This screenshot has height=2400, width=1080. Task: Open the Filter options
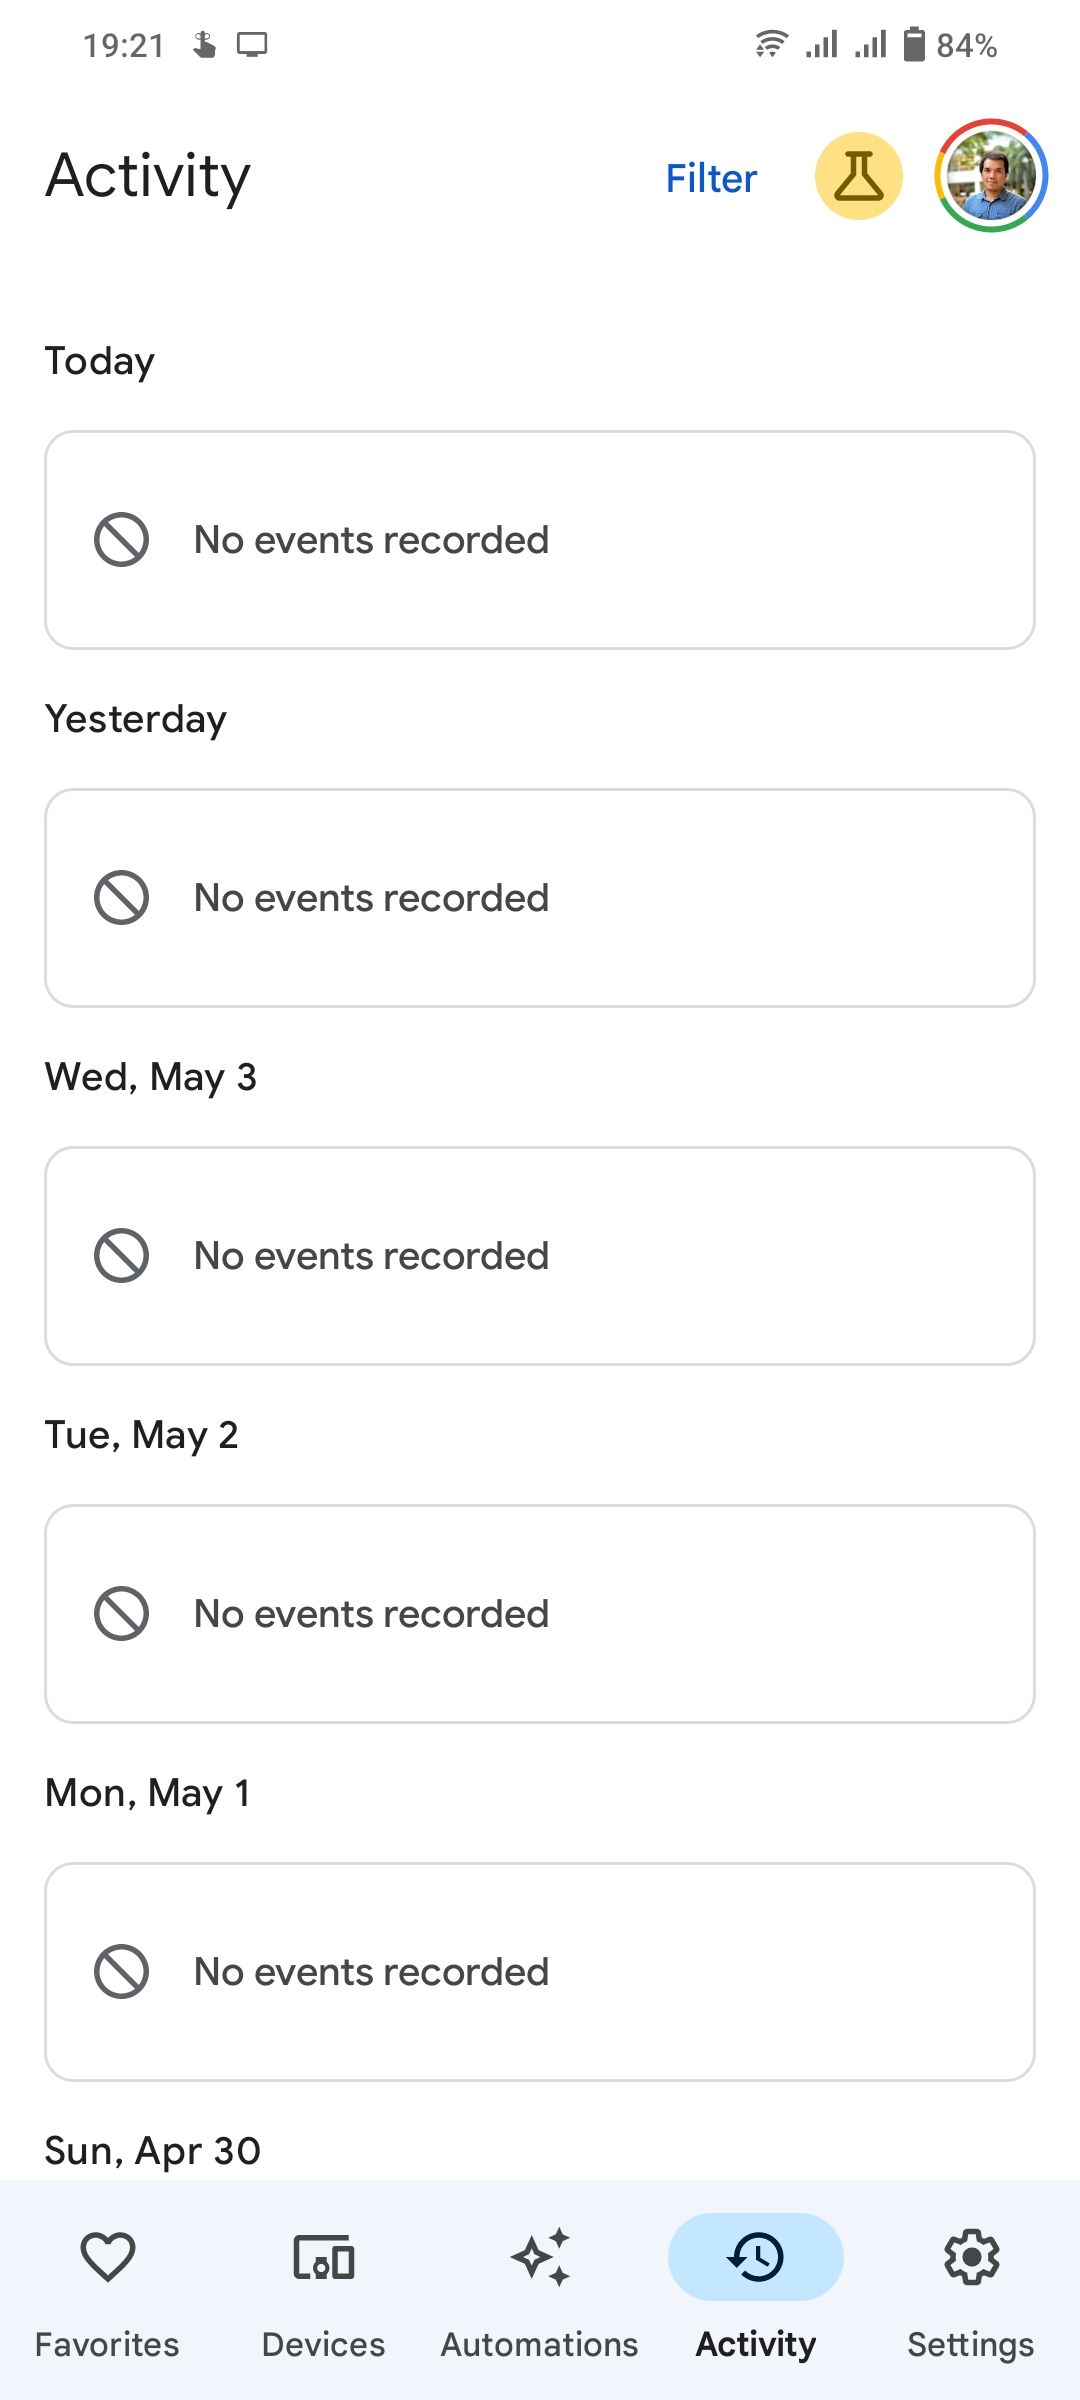tap(711, 178)
